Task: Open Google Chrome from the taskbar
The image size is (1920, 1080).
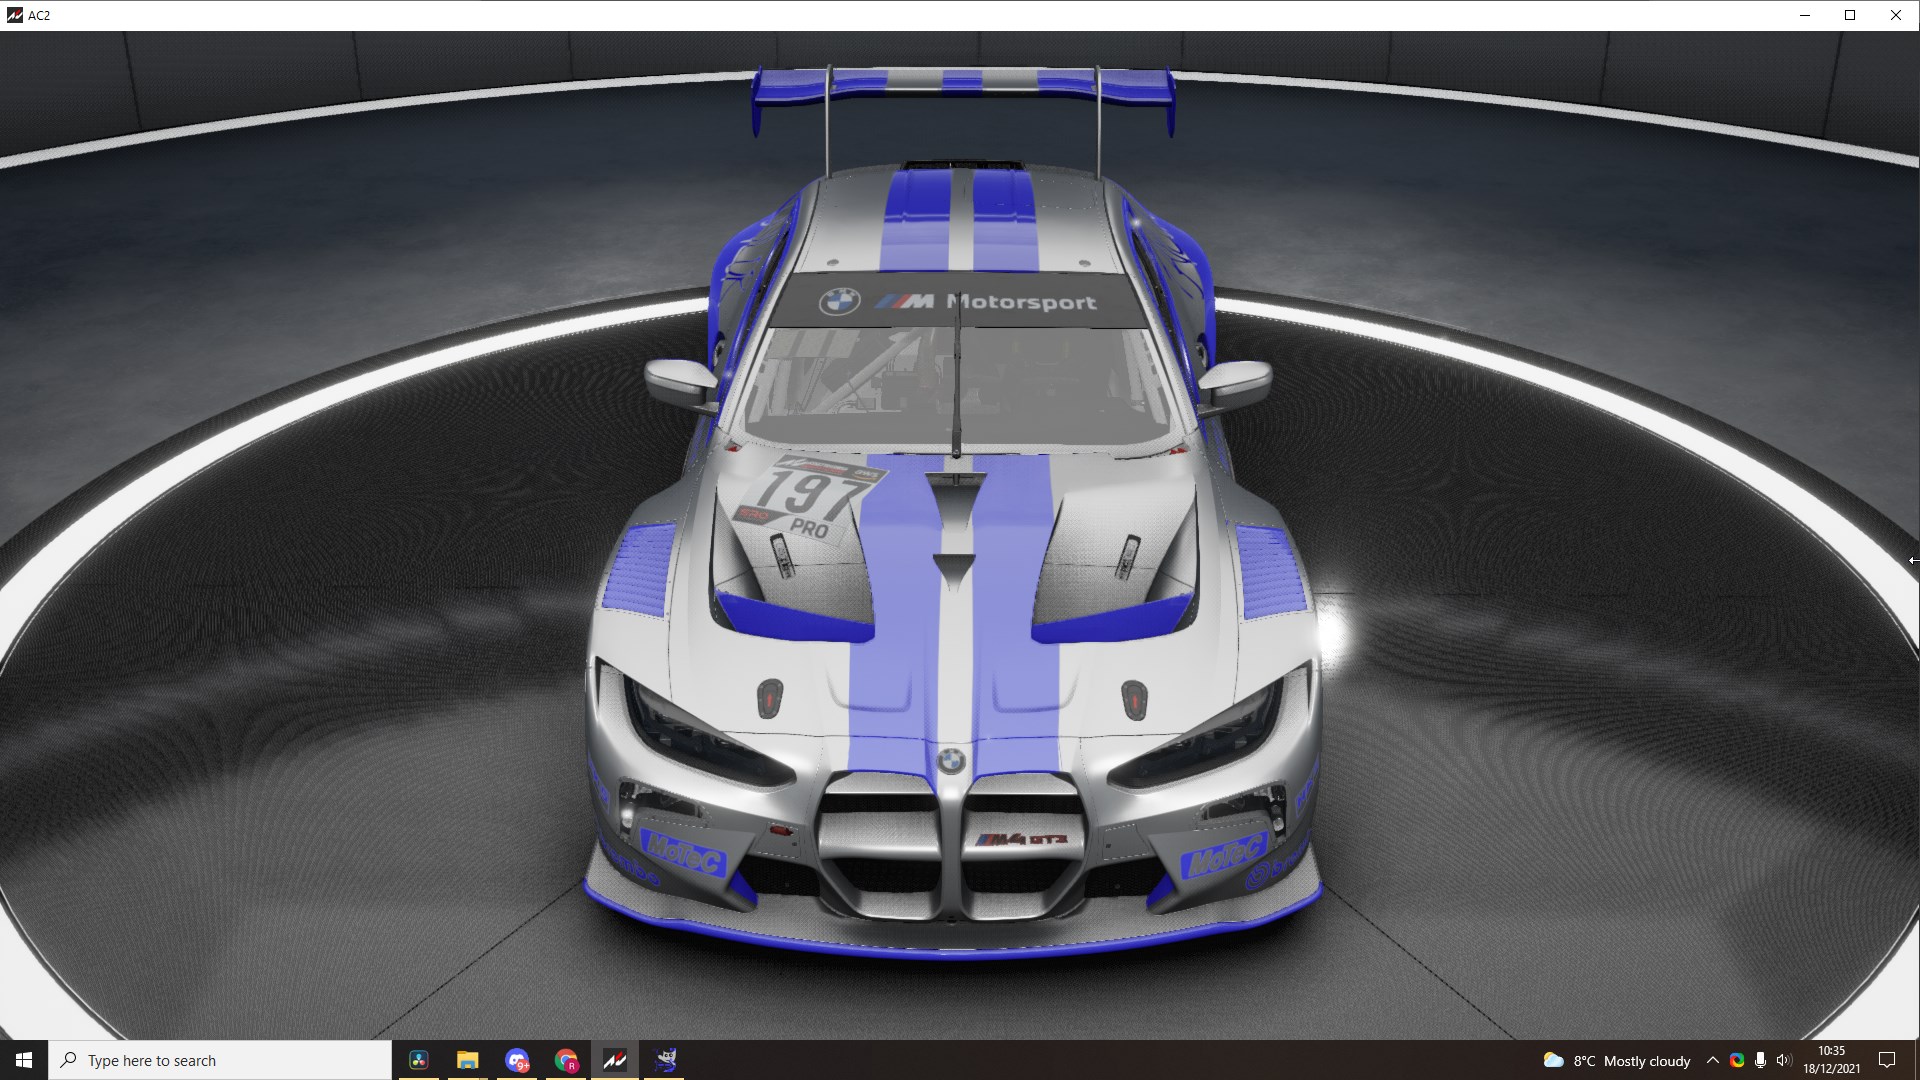Action: (566, 1060)
